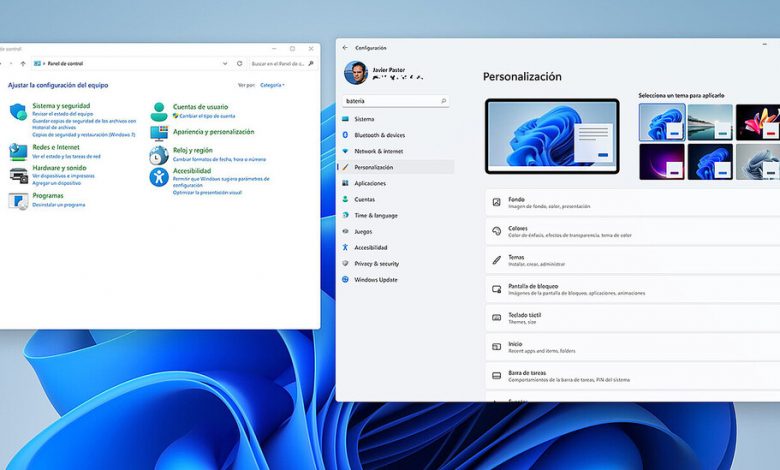The height and width of the screenshot is (470, 780).
Task: Apply the lake landscape theme thumbnail
Action: (x=710, y=122)
